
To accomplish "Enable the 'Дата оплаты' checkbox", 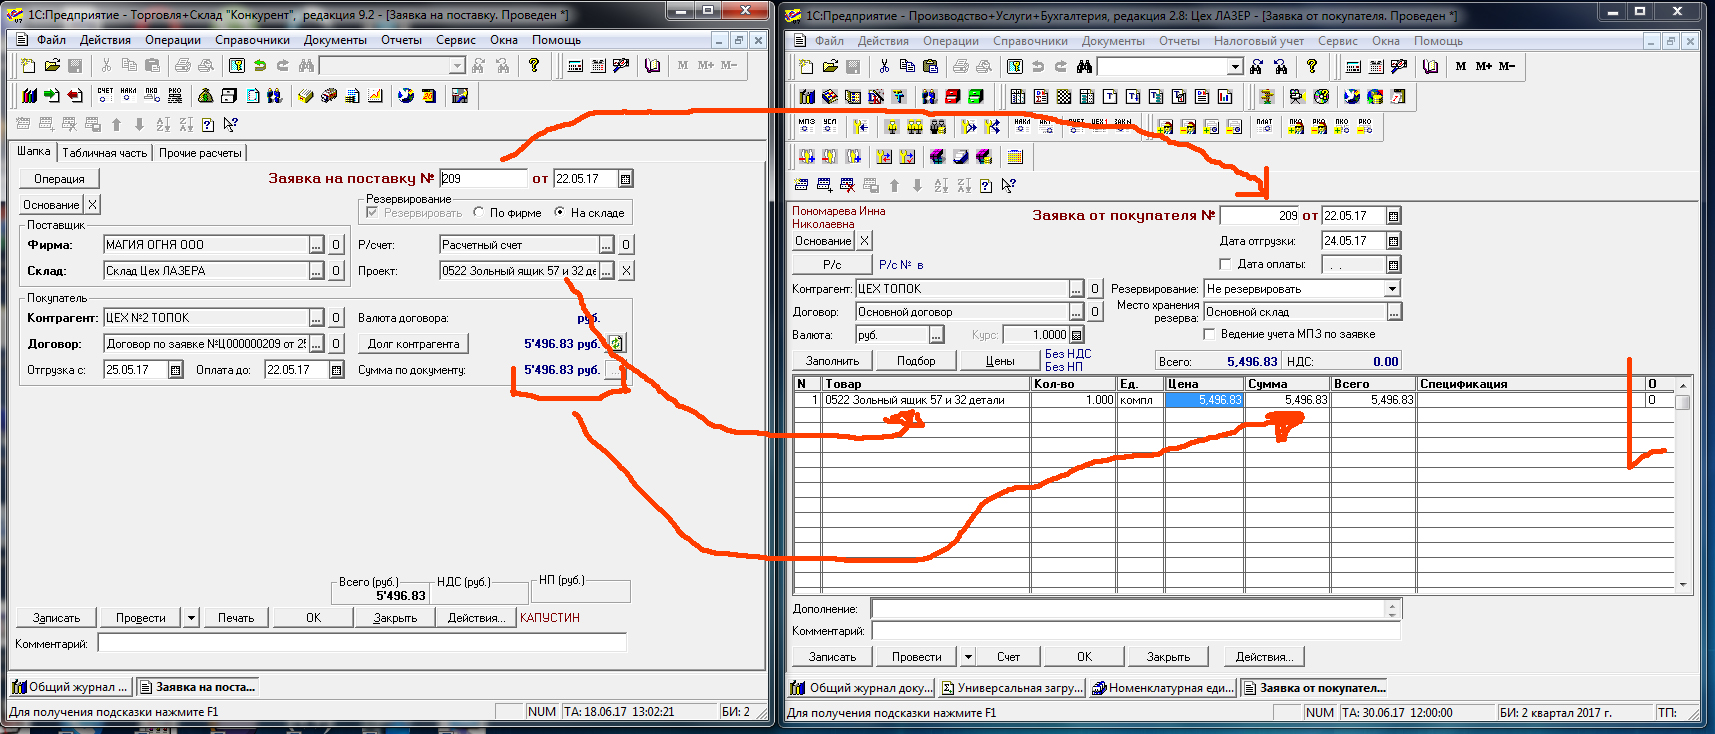I will (x=1225, y=264).
